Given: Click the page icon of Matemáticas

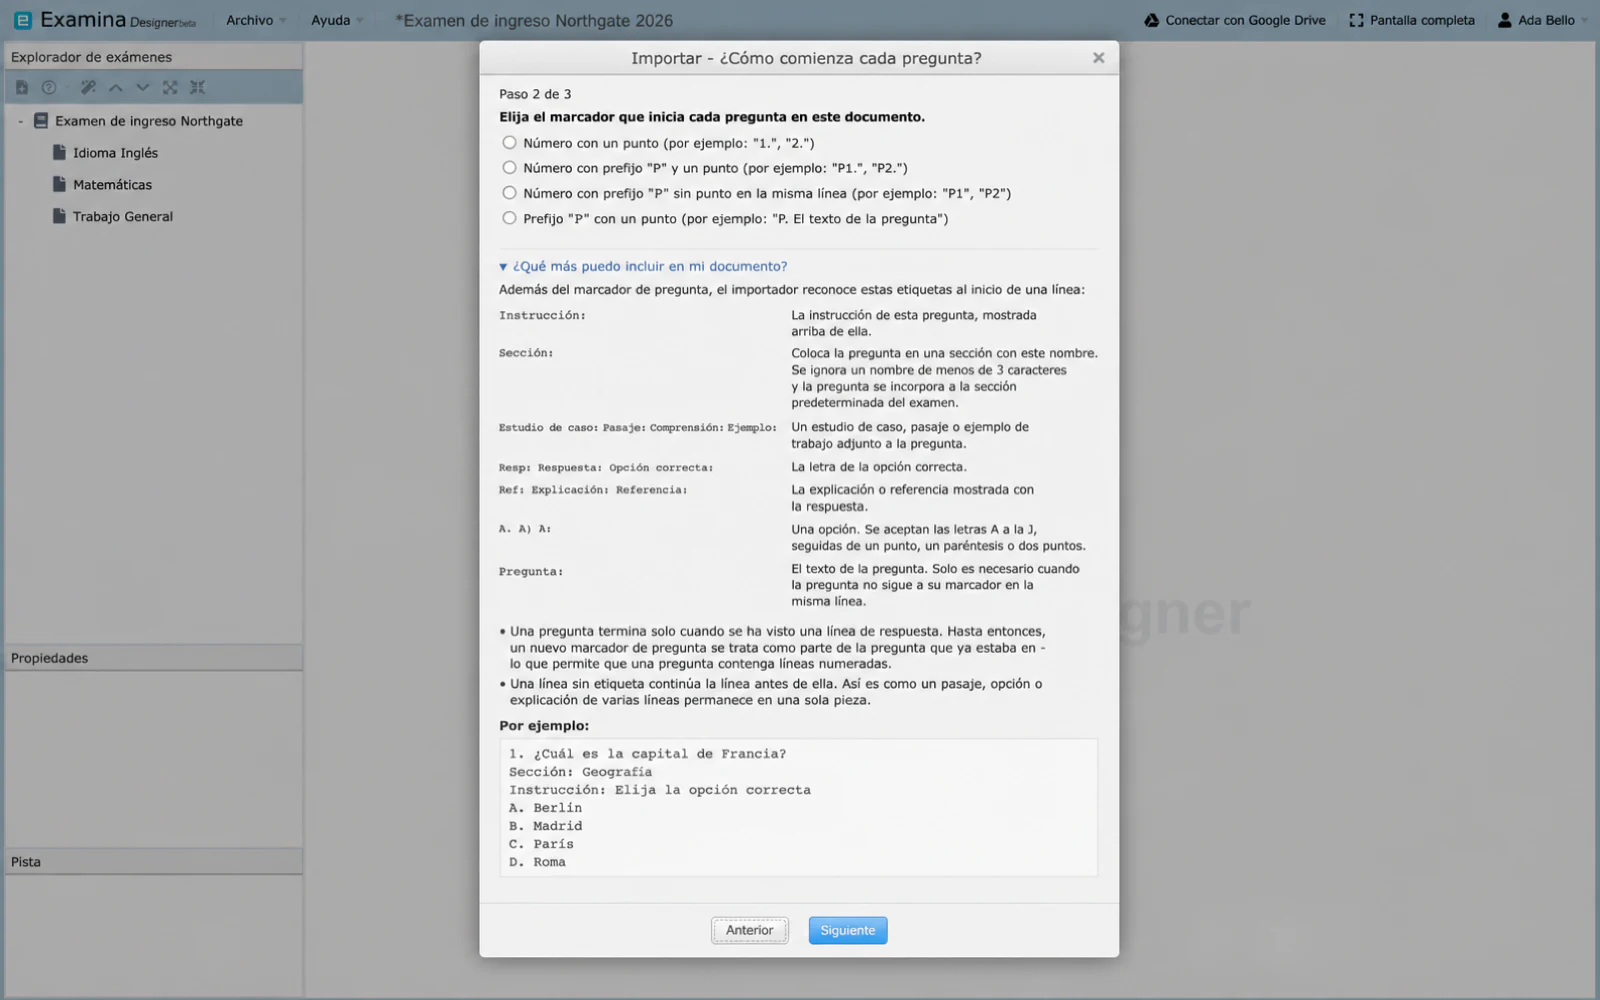Looking at the screenshot, I should [59, 185].
